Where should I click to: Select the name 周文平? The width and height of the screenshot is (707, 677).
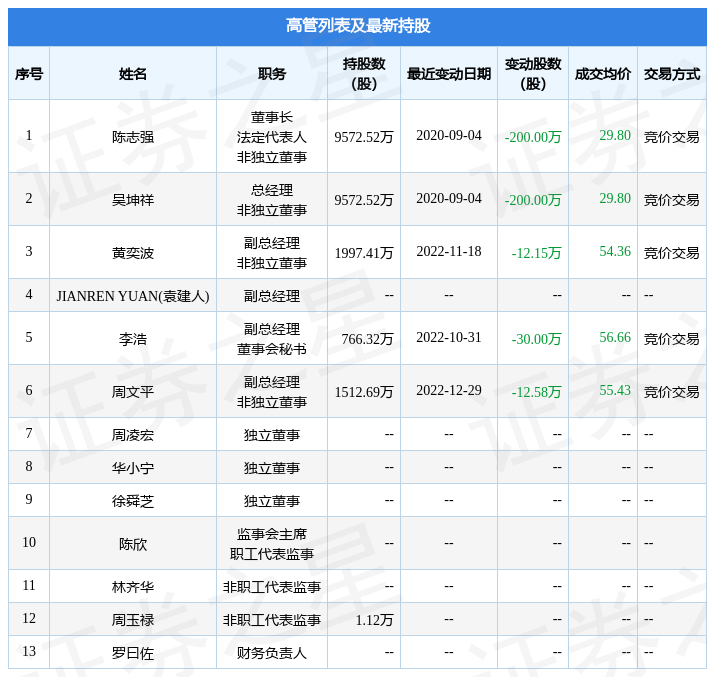pyautogui.click(x=133, y=391)
